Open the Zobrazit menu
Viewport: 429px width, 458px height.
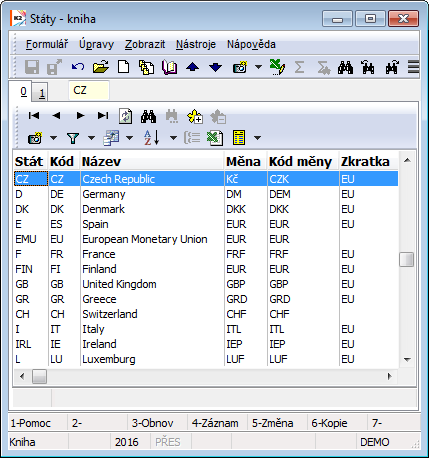pos(145,44)
